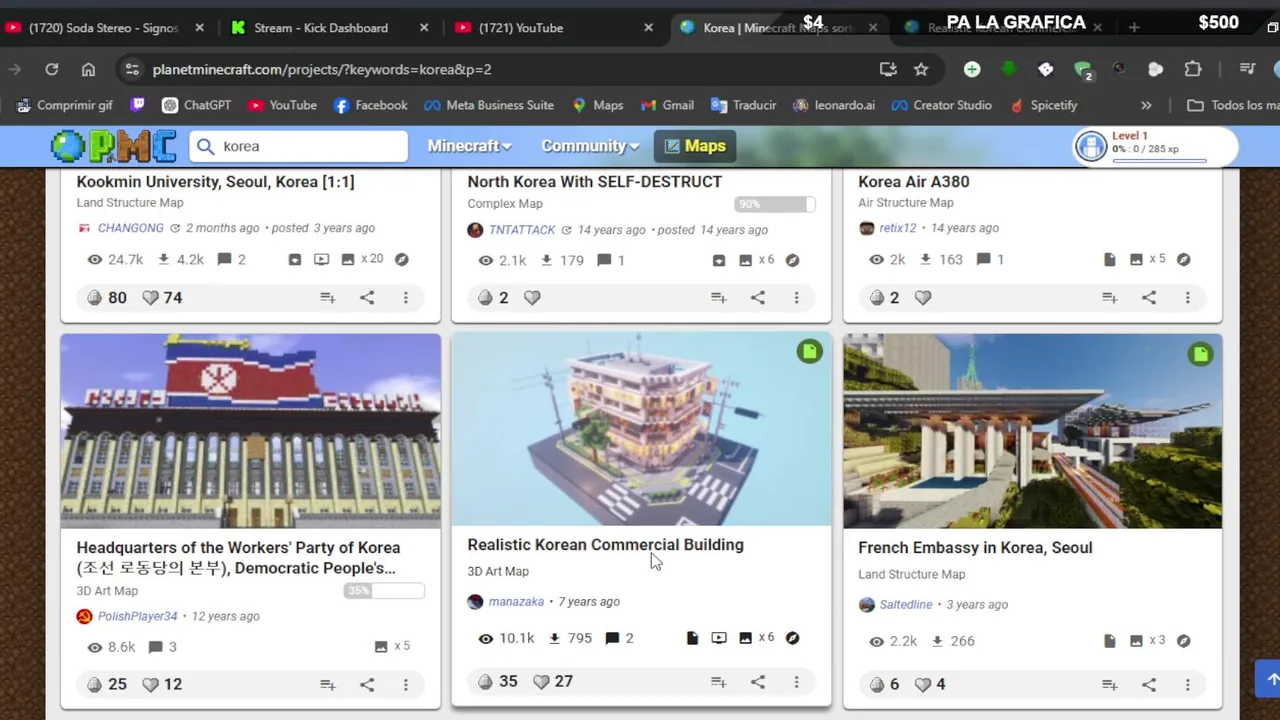Open more options for Realistic Korean Commercial Building

[796, 682]
